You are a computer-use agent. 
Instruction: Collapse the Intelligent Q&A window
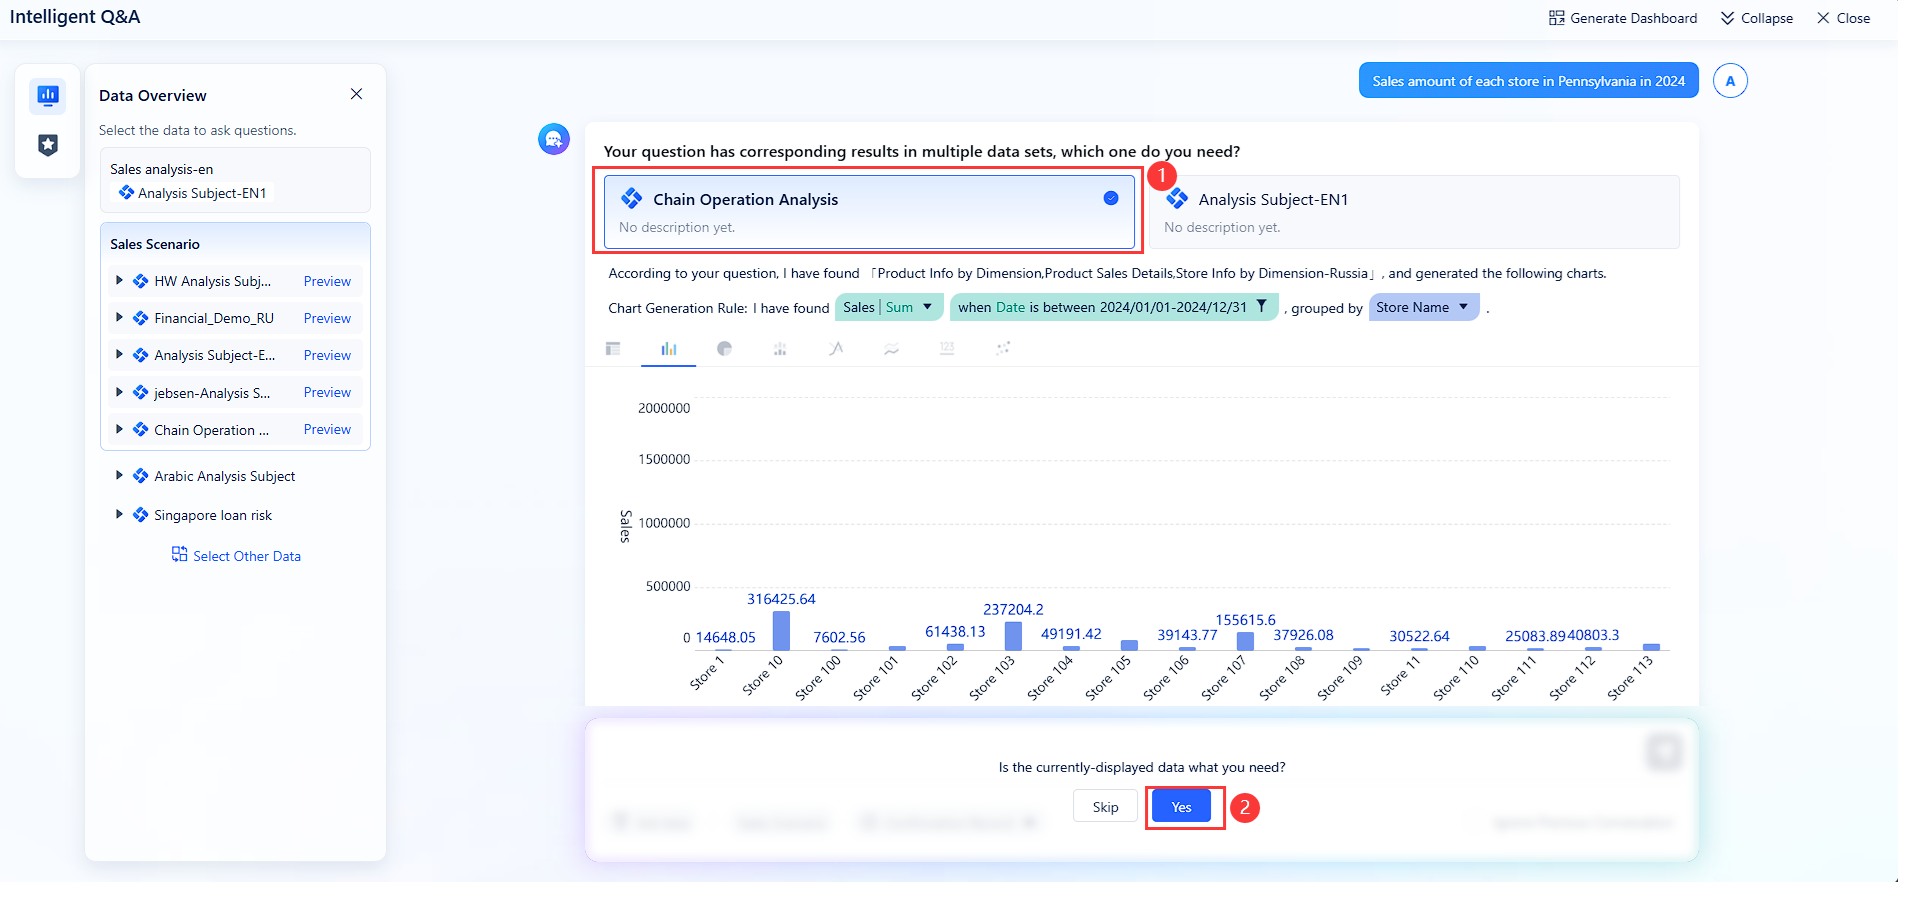tap(1756, 17)
